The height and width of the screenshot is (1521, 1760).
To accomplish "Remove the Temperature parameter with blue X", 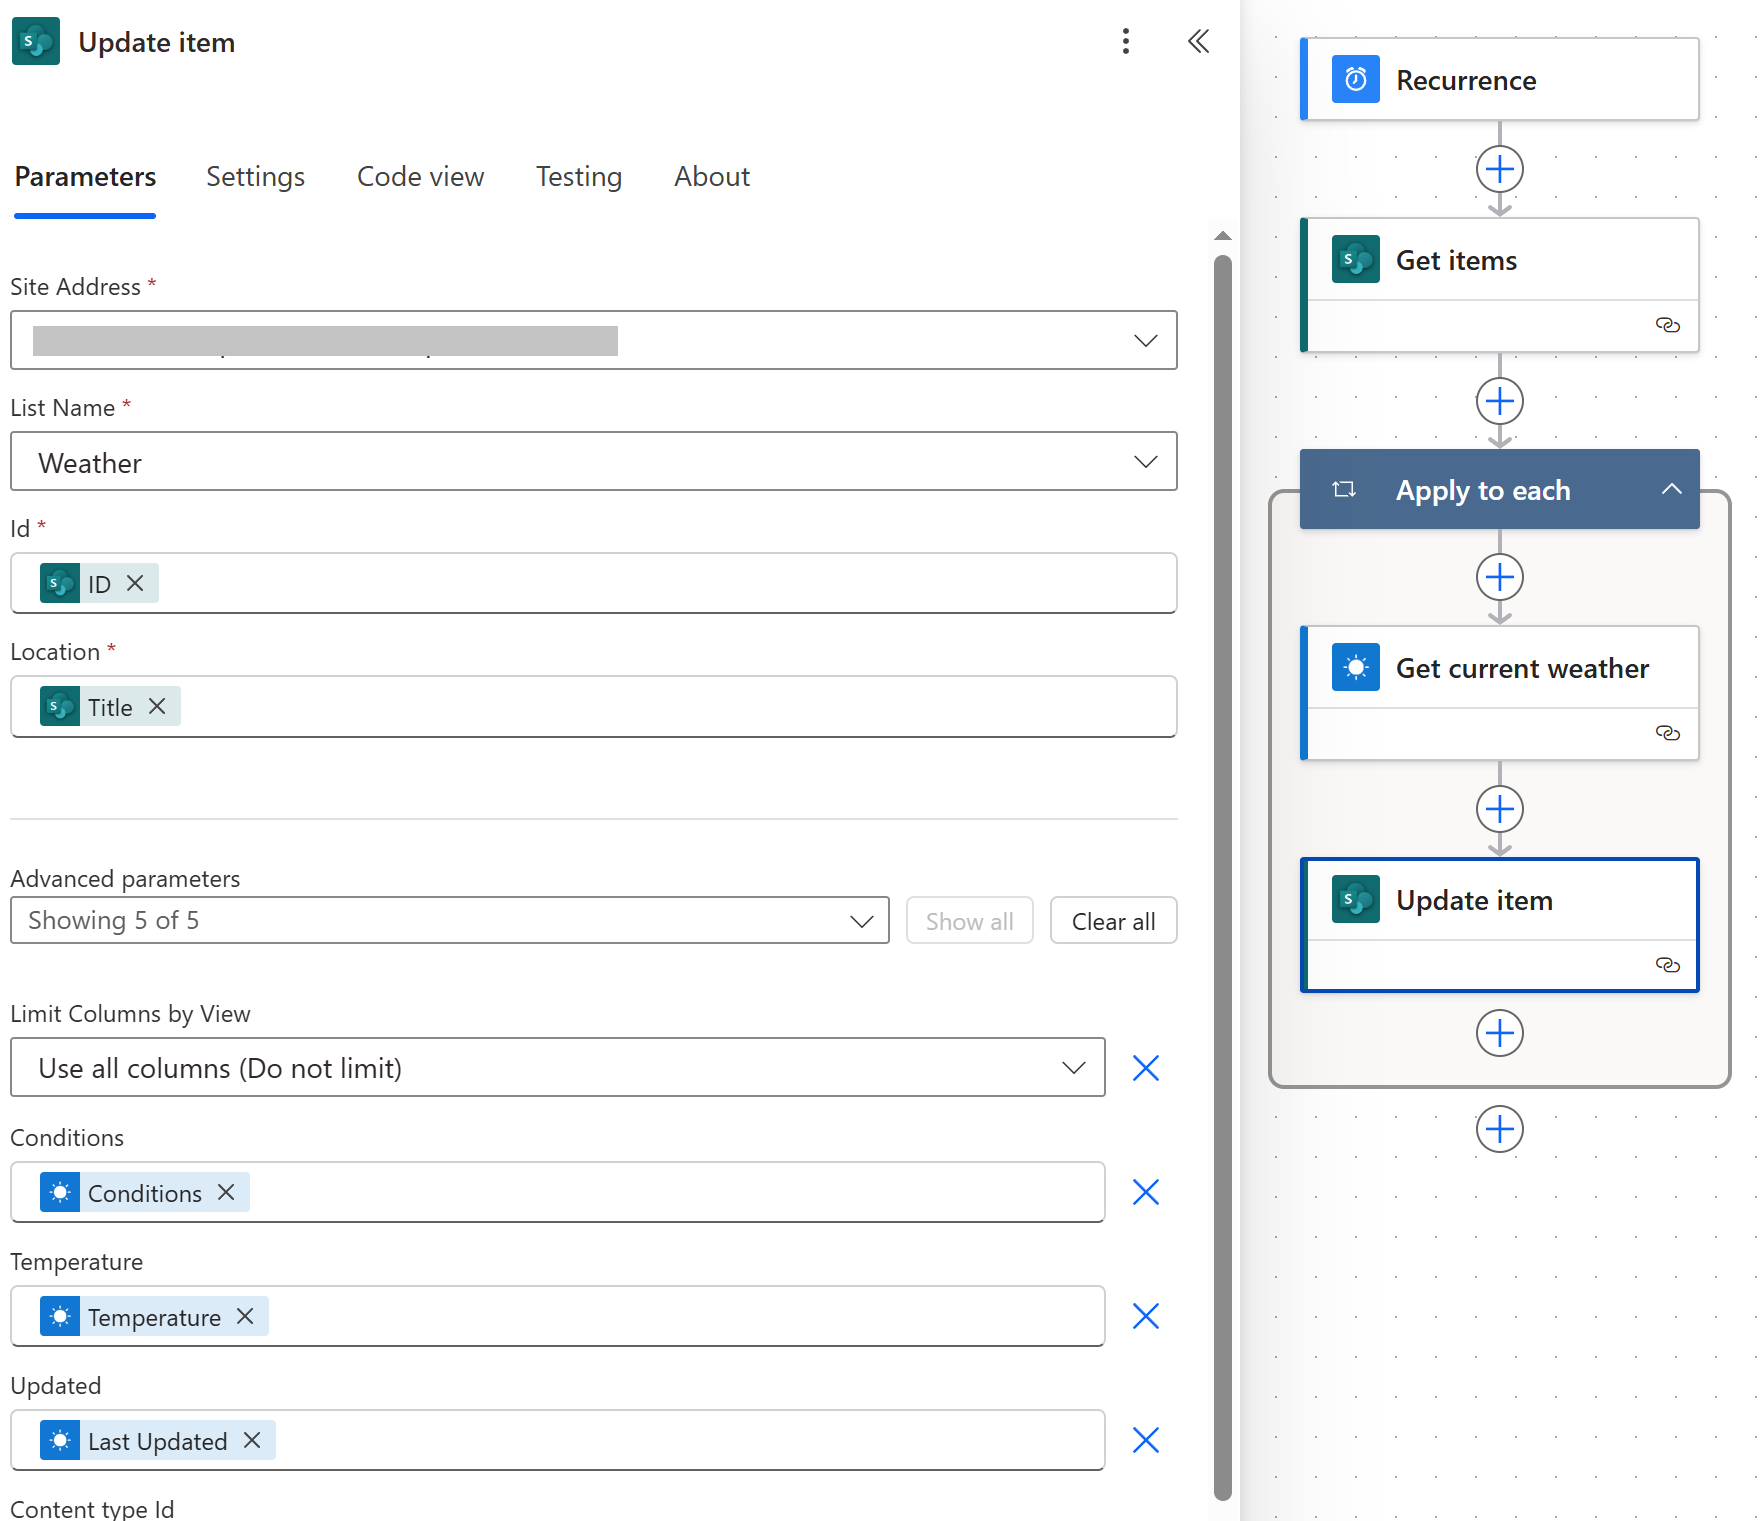I will point(1145,1316).
